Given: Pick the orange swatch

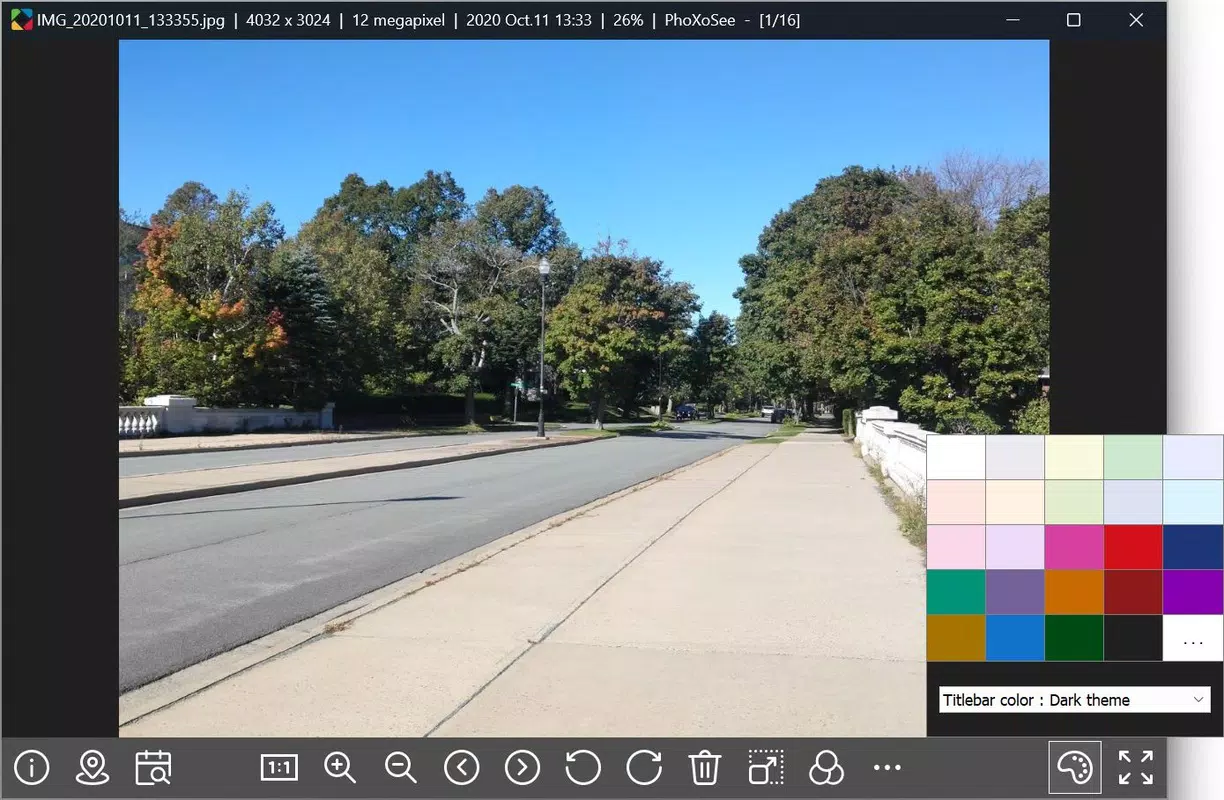Looking at the screenshot, I should 1074,592.
